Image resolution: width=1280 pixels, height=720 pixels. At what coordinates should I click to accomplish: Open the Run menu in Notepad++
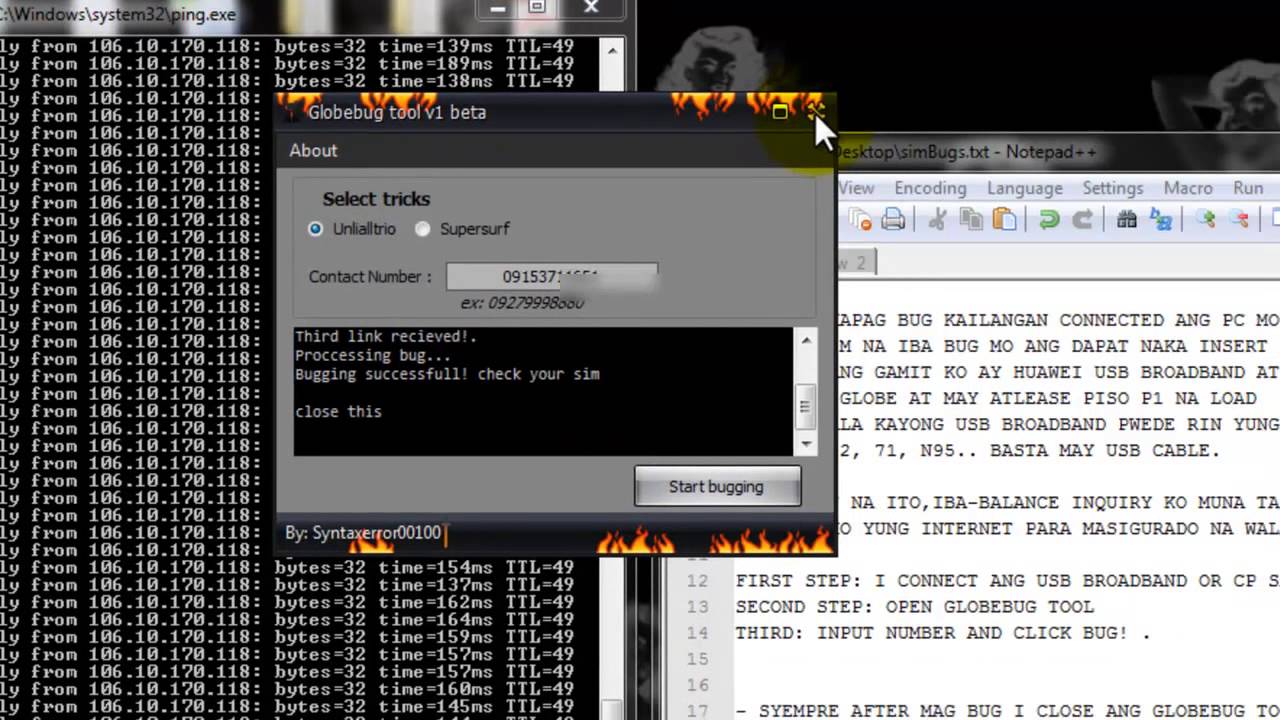click(1248, 188)
